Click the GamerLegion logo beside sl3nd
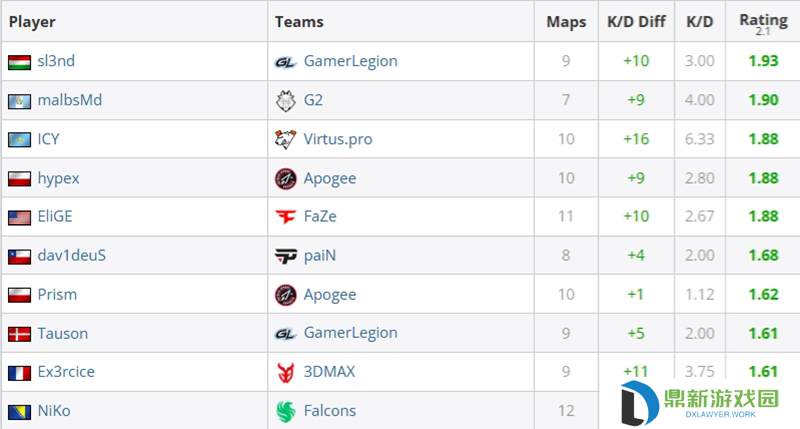 285,62
